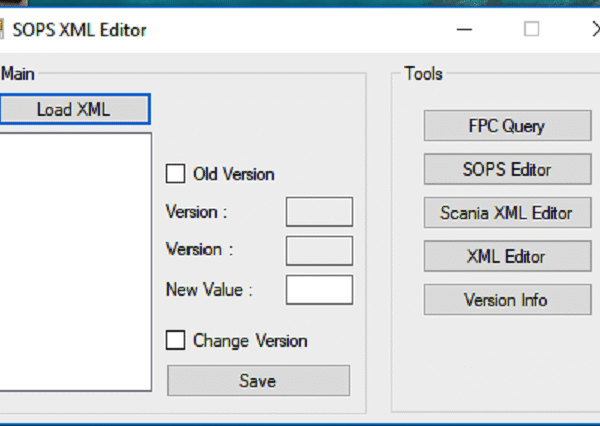Open the FPC Query tool
The image size is (600, 426).
(507, 126)
